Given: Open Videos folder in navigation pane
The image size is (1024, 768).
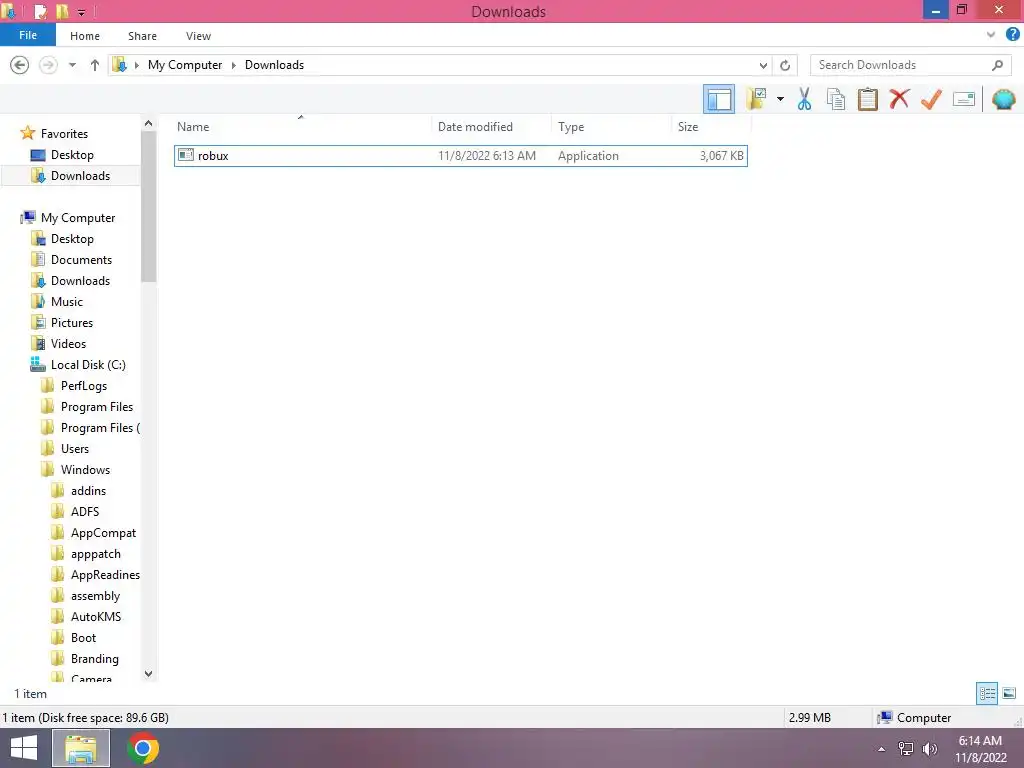Looking at the screenshot, I should (x=68, y=344).
